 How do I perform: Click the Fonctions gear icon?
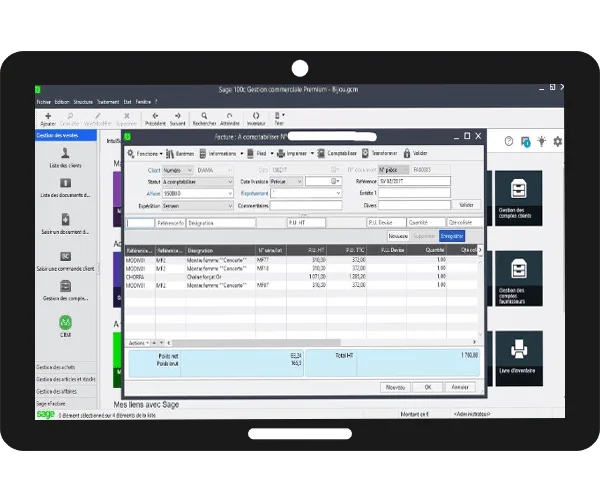(131, 153)
